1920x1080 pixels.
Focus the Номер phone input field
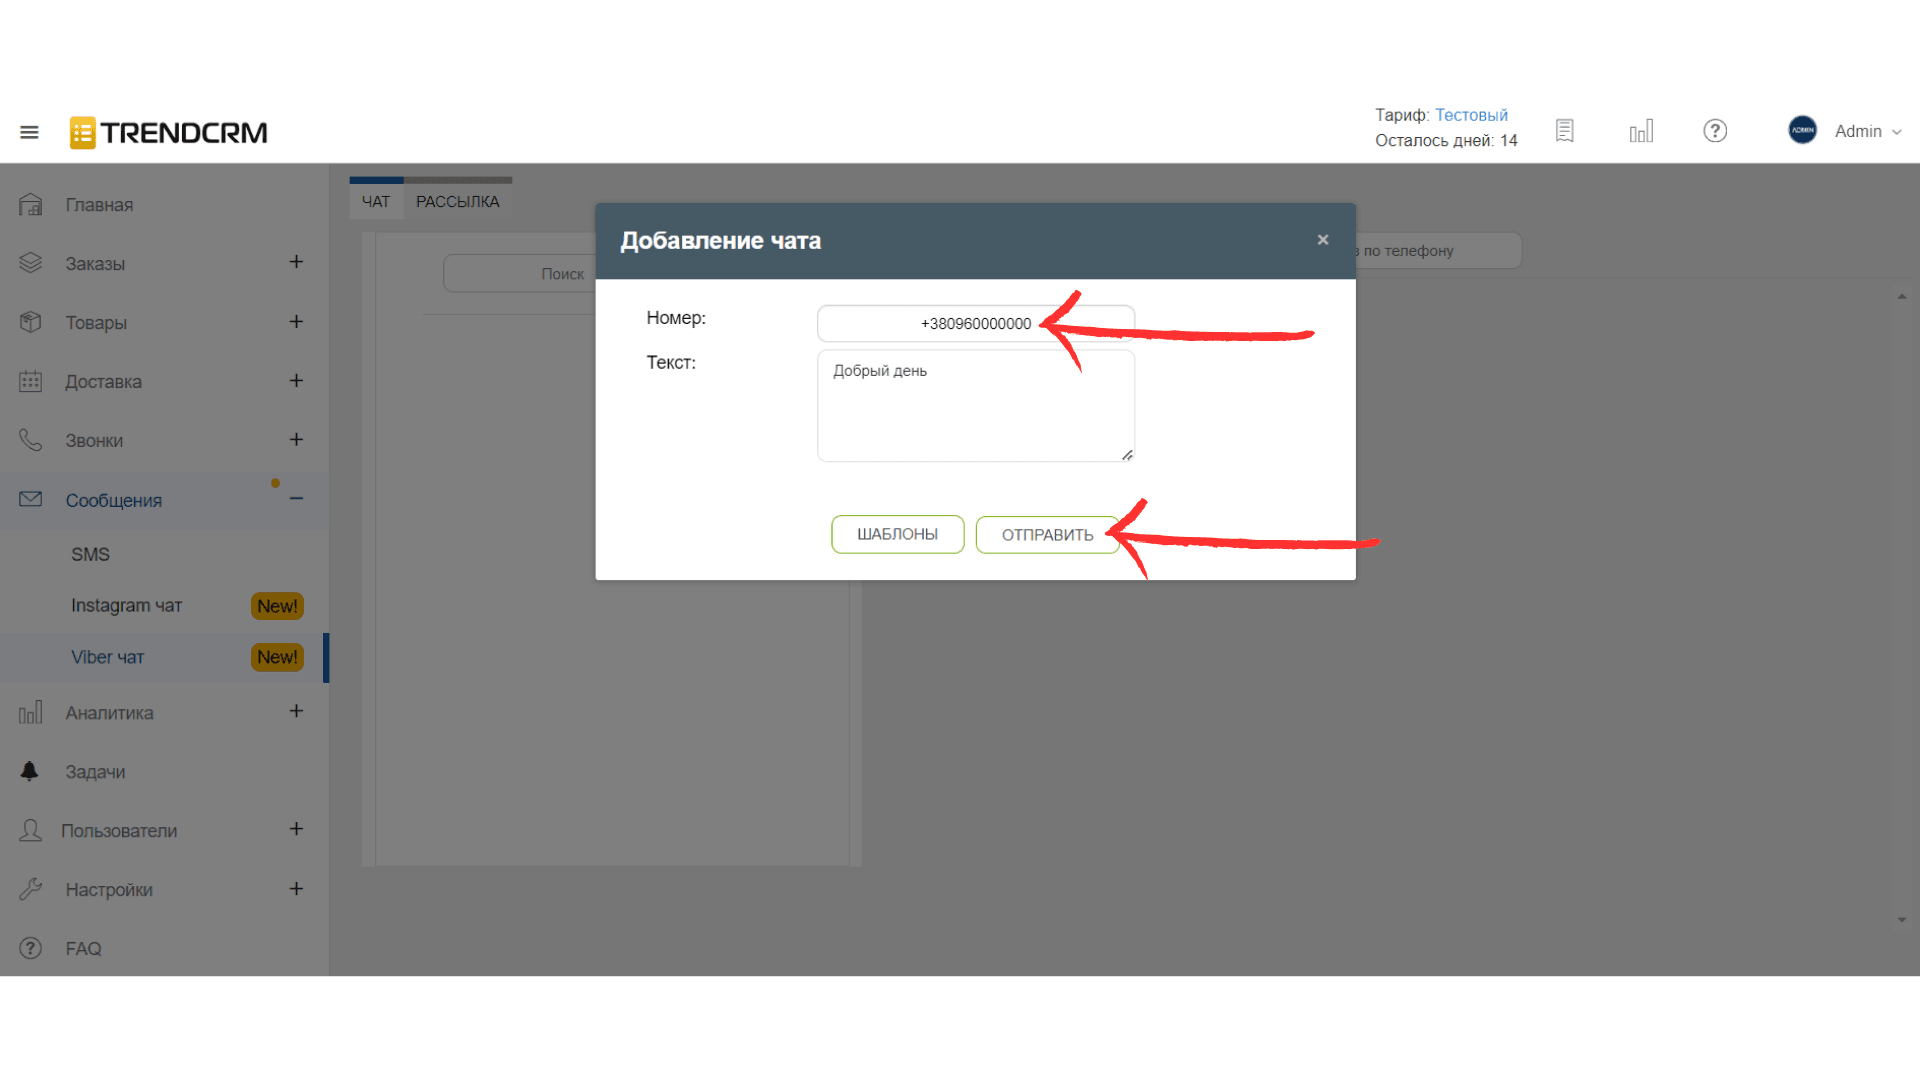(976, 323)
